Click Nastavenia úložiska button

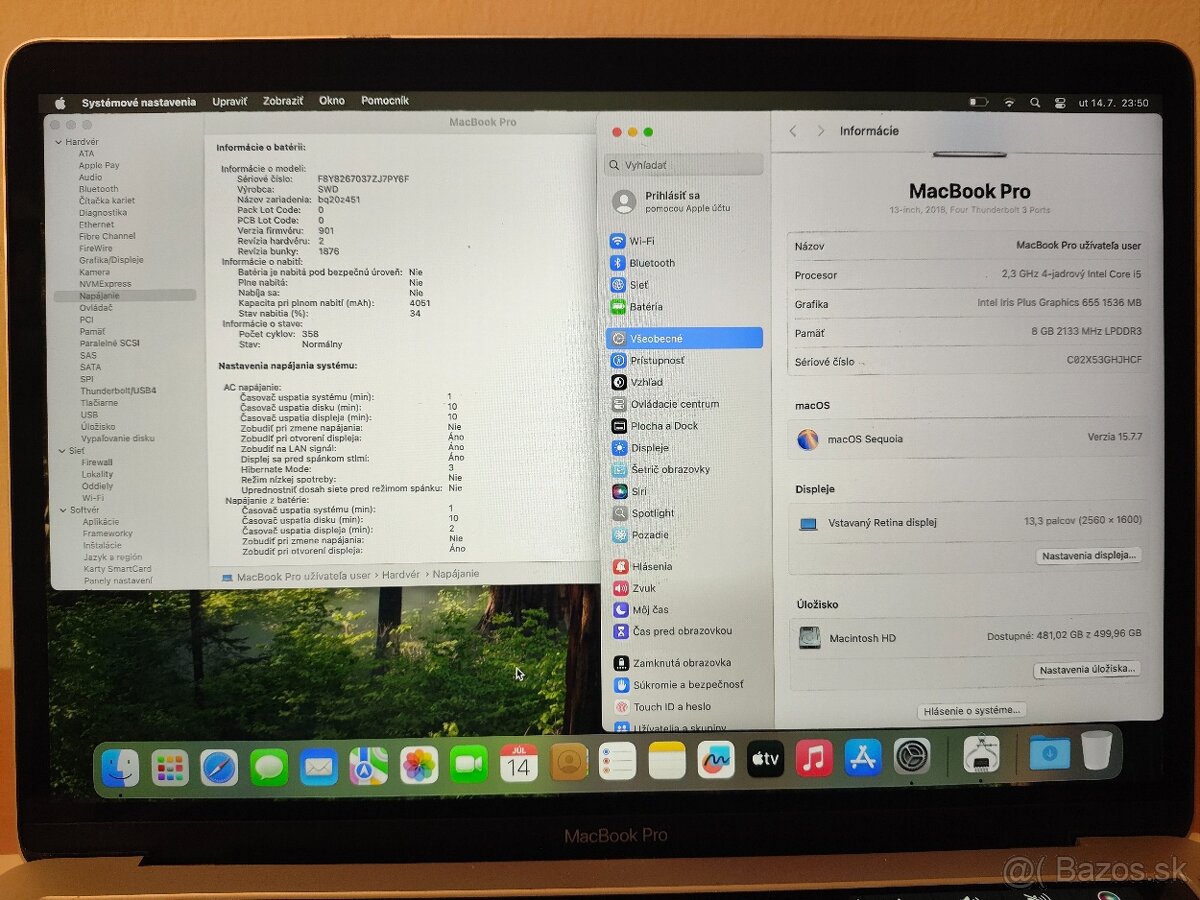[x=1086, y=670]
